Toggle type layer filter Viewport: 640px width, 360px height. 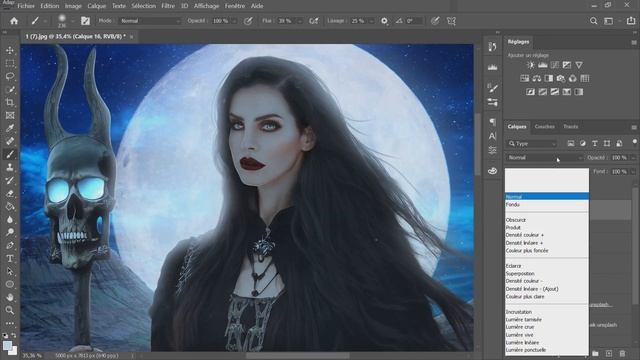coord(595,143)
